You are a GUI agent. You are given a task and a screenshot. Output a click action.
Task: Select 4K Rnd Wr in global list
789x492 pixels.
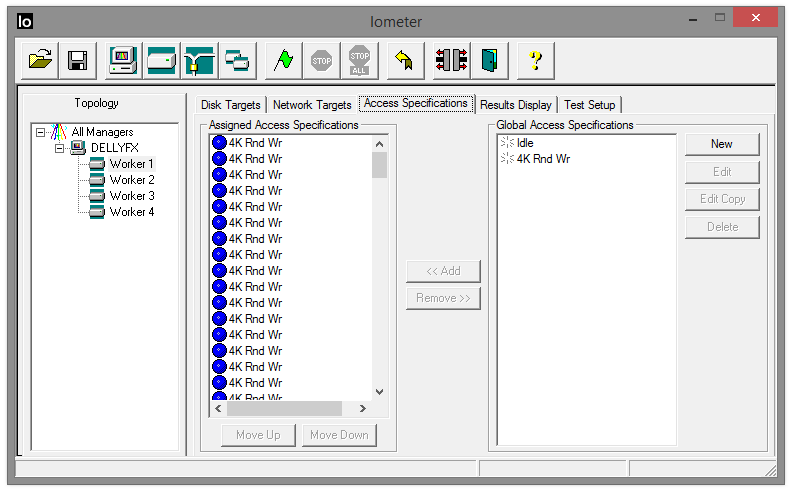543,159
